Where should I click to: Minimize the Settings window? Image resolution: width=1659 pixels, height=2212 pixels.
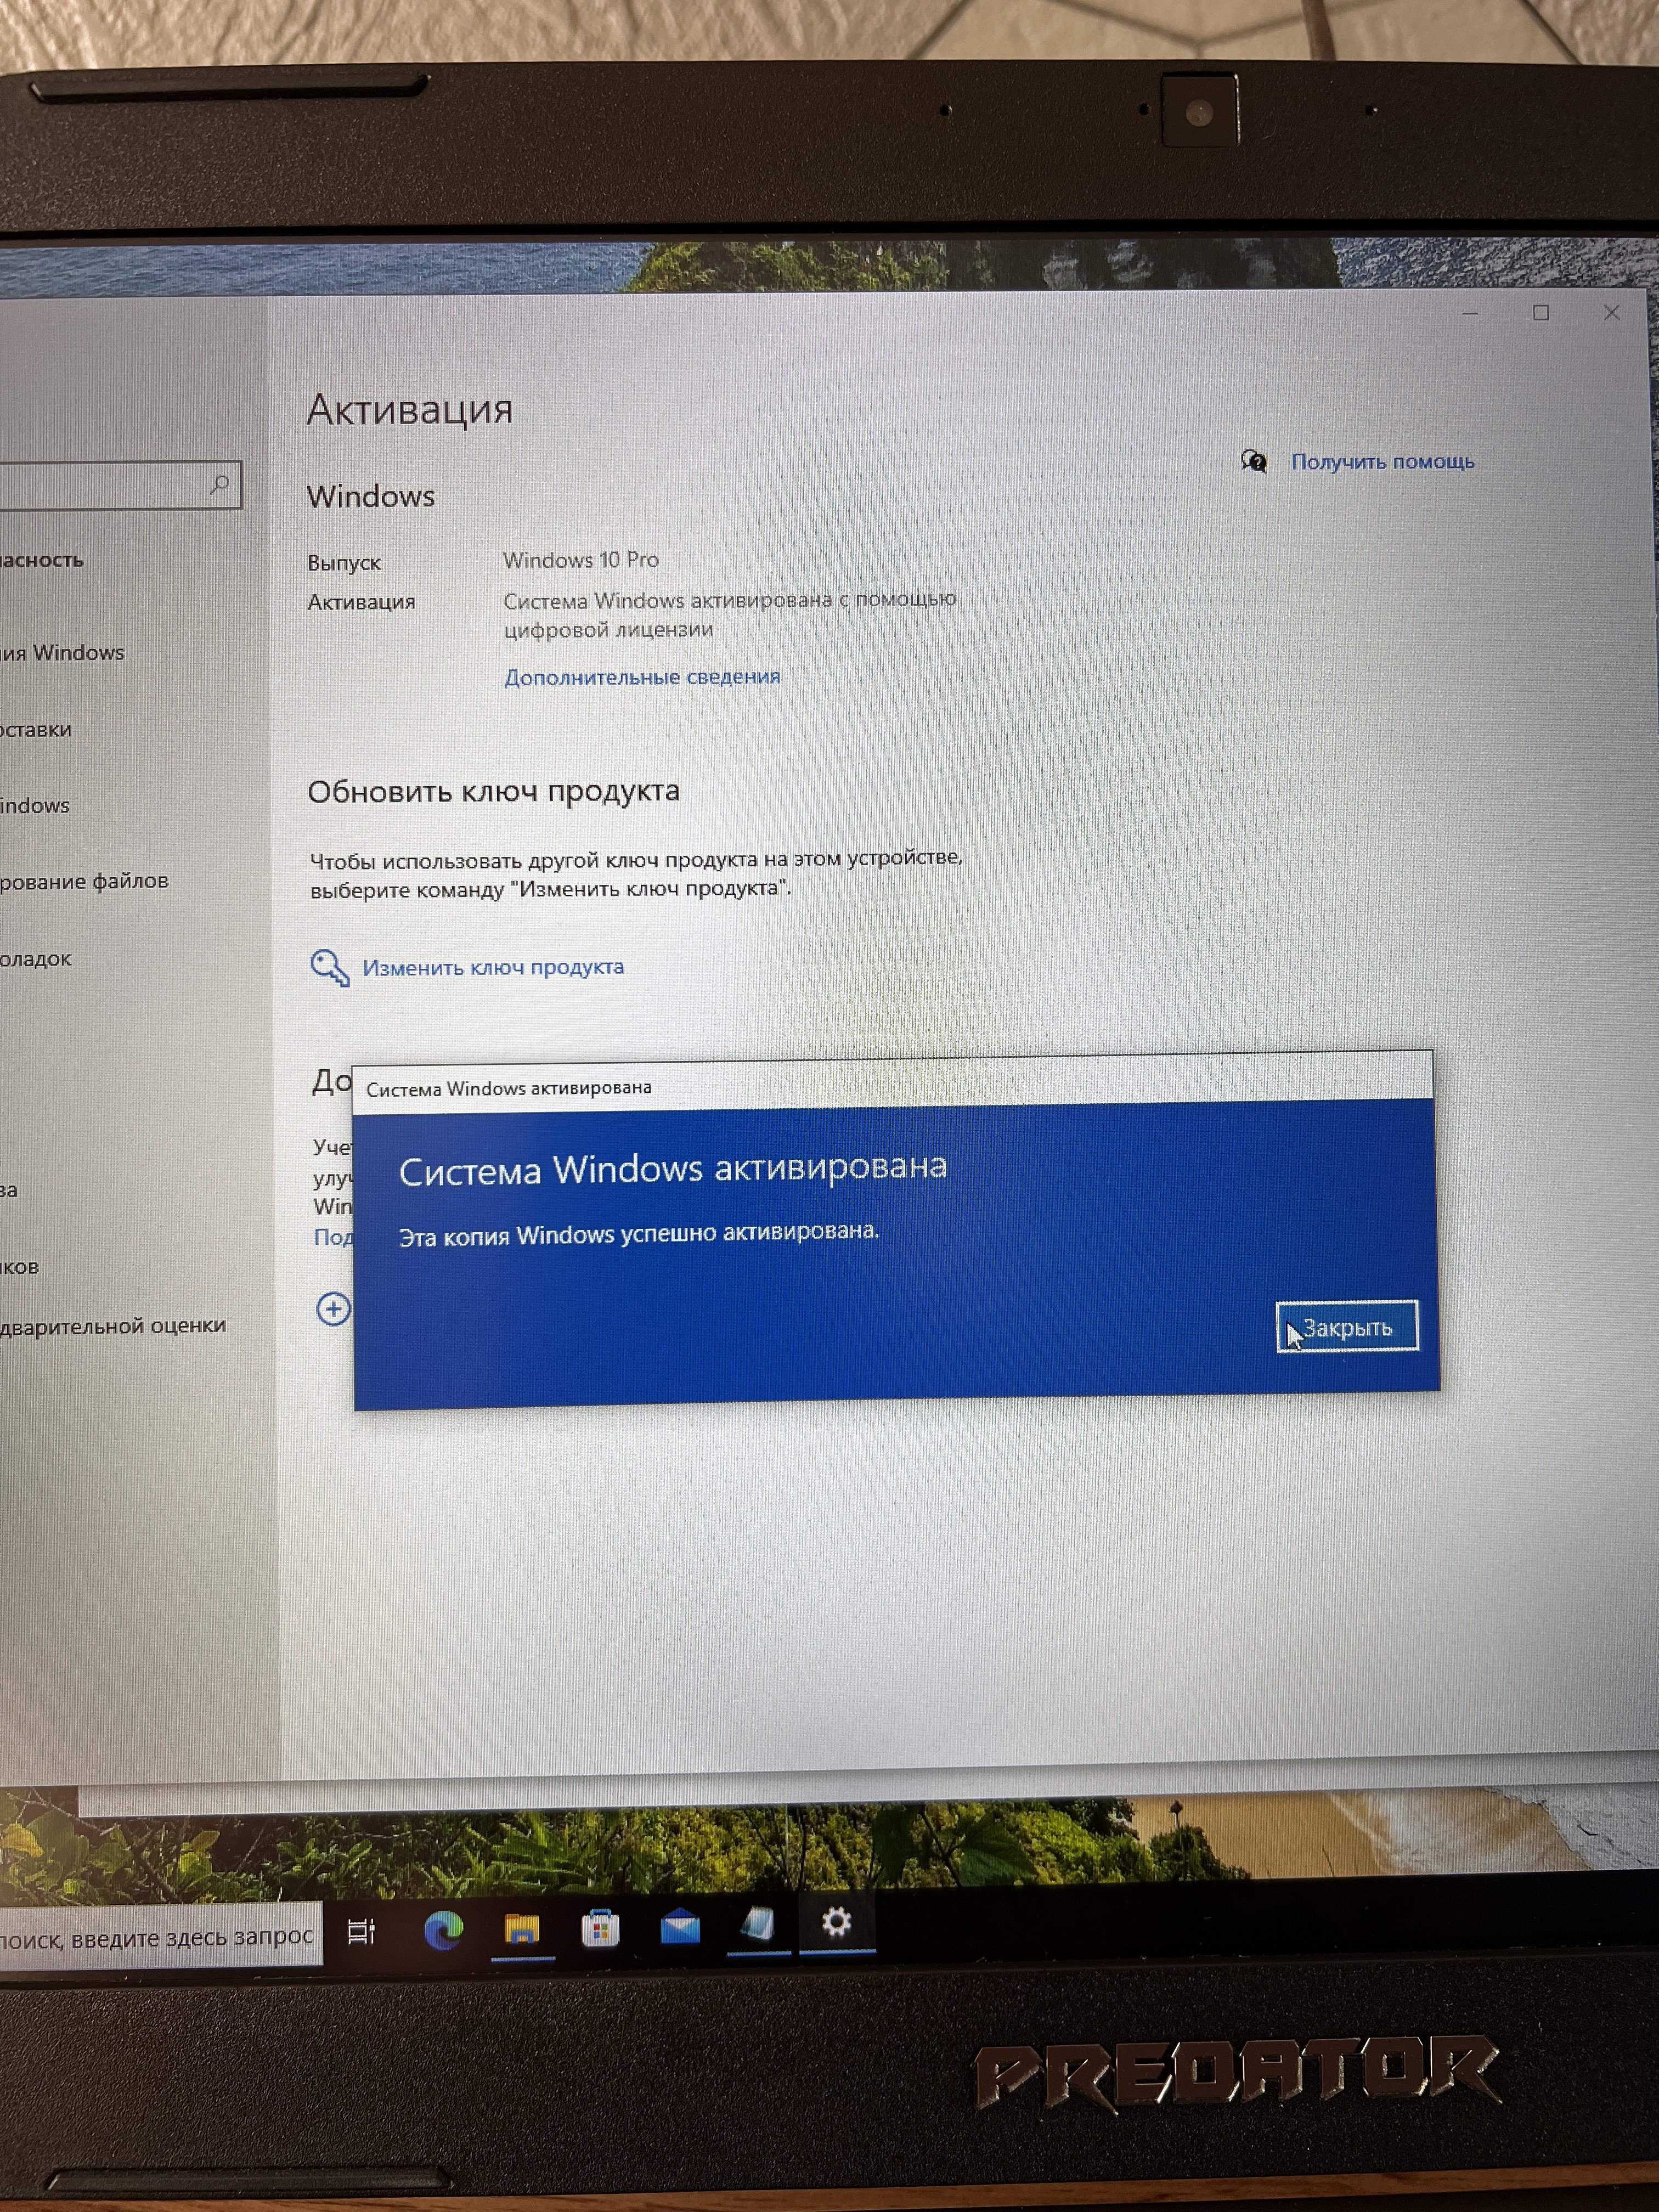[1470, 313]
